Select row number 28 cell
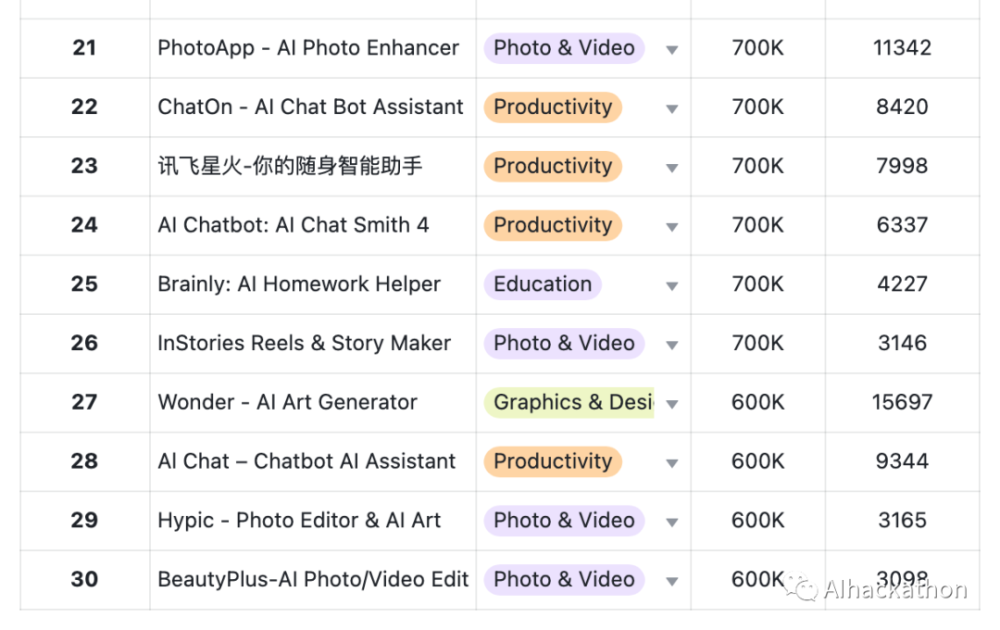 pos(85,462)
